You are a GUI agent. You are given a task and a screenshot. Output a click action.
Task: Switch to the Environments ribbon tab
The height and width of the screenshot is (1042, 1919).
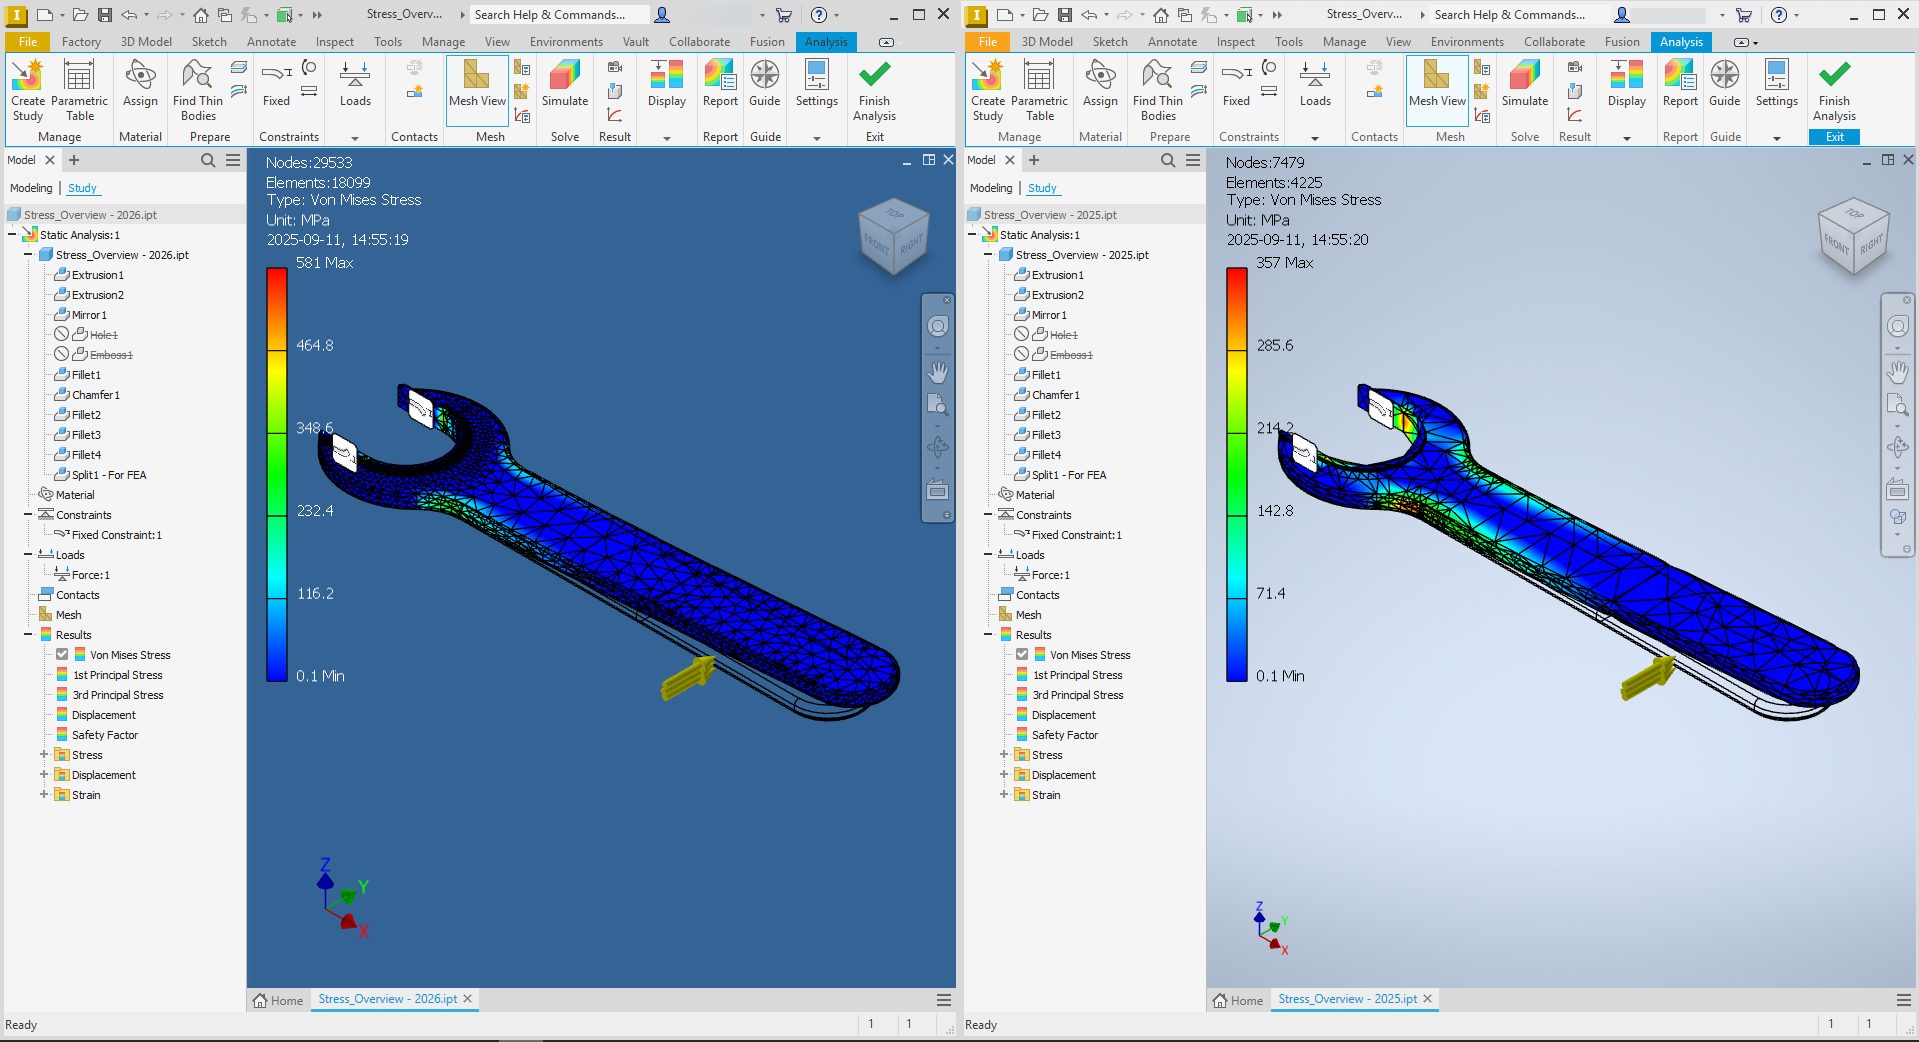click(565, 41)
